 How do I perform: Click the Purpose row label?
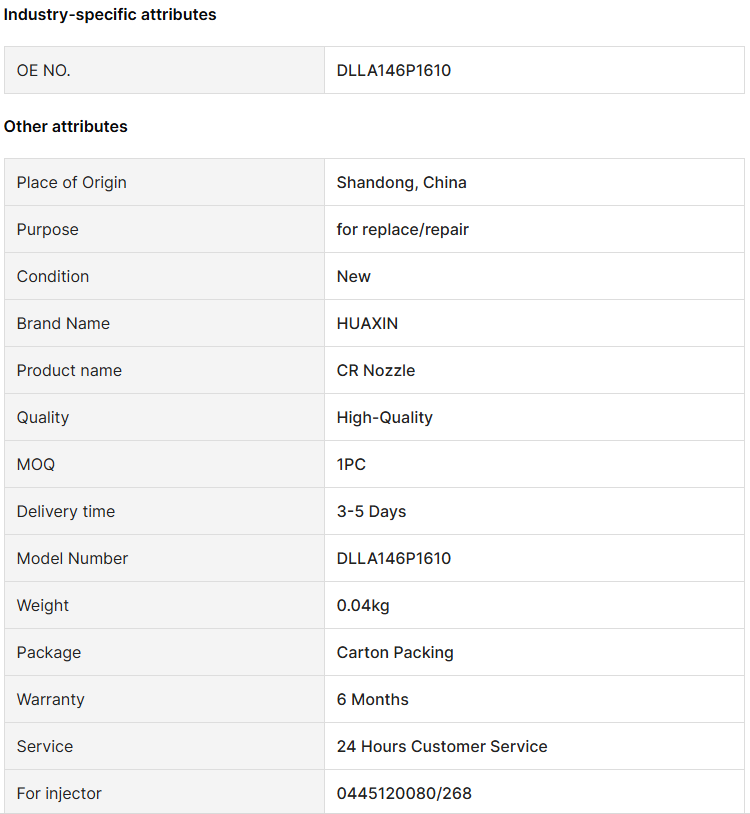pyautogui.click(x=47, y=229)
